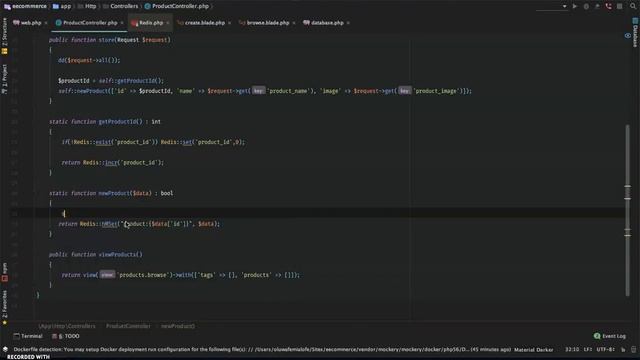Click the lock read-only toggle icon
Viewport: 640px width, 360px height.
623,349
